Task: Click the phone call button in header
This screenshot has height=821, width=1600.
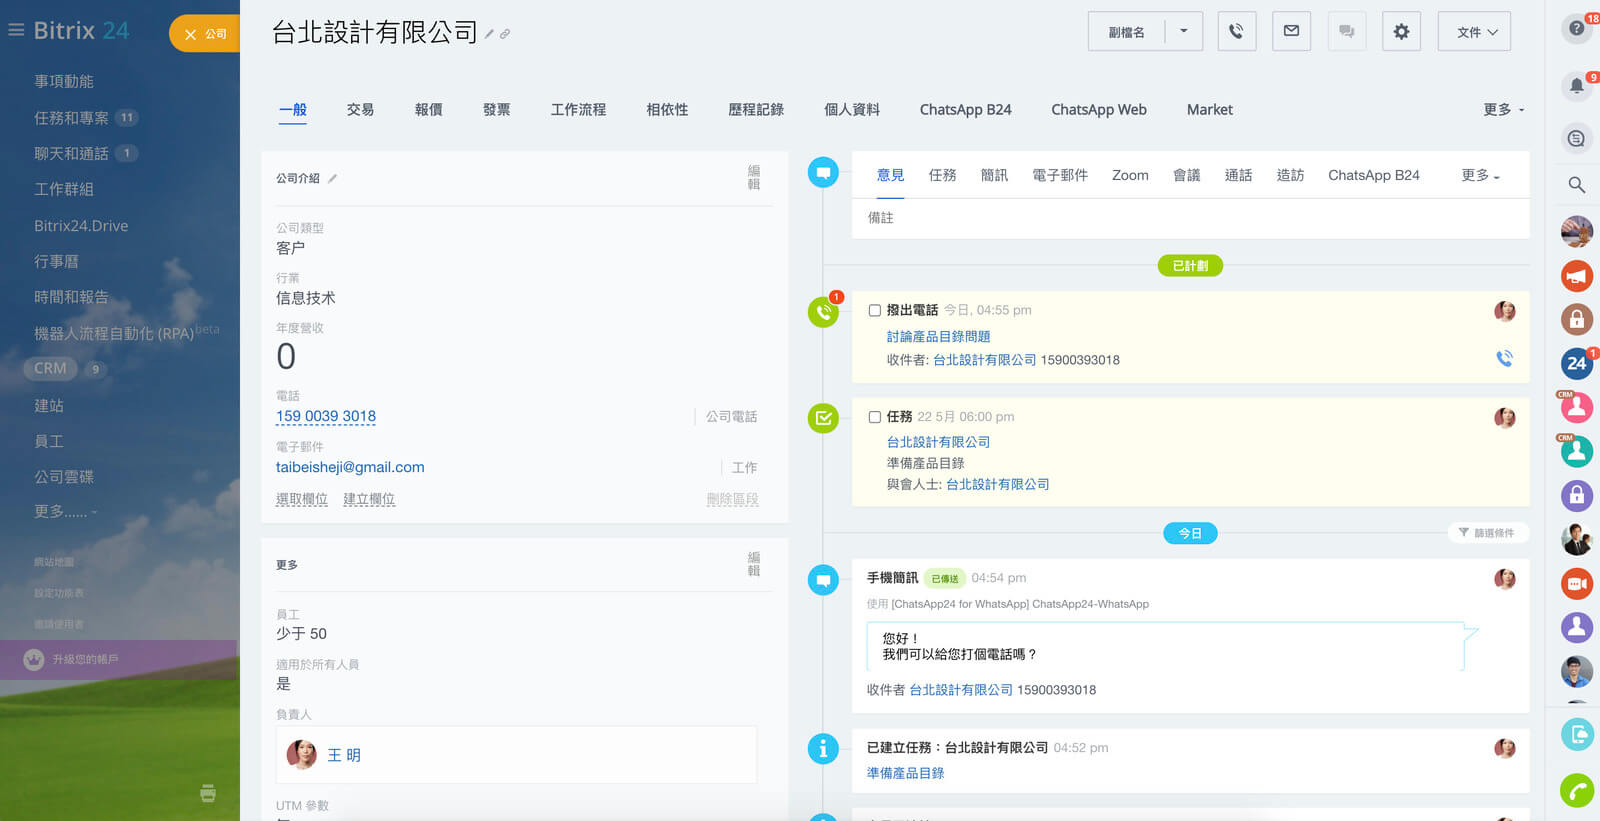Action: coord(1237,32)
